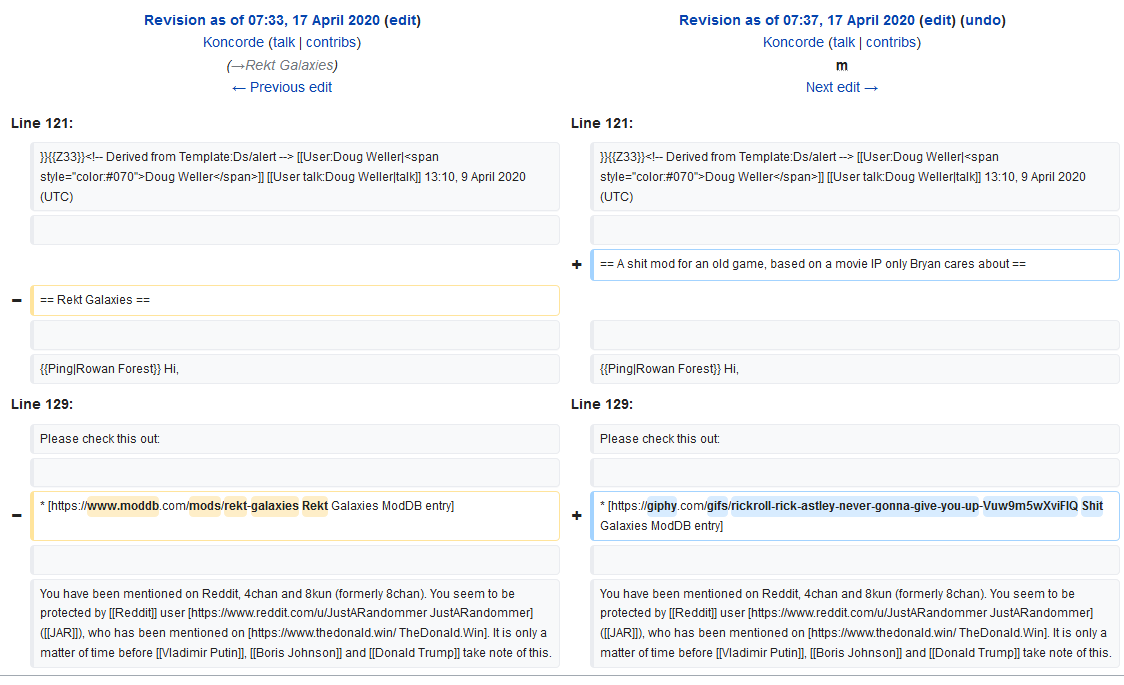The height and width of the screenshot is (685, 1124).
Task: Click added word 'Shit' in right diff
Action: pyautogui.click(x=1092, y=506)
